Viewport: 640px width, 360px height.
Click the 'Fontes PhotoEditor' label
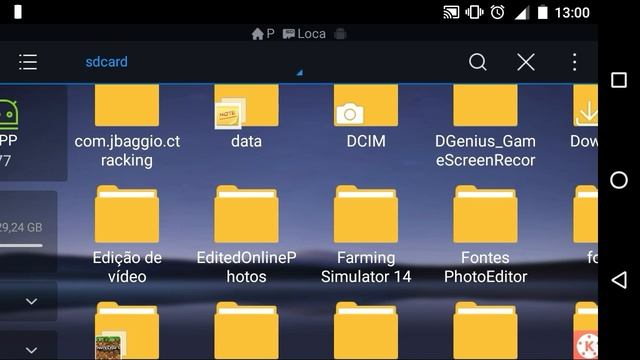[485, 267]
